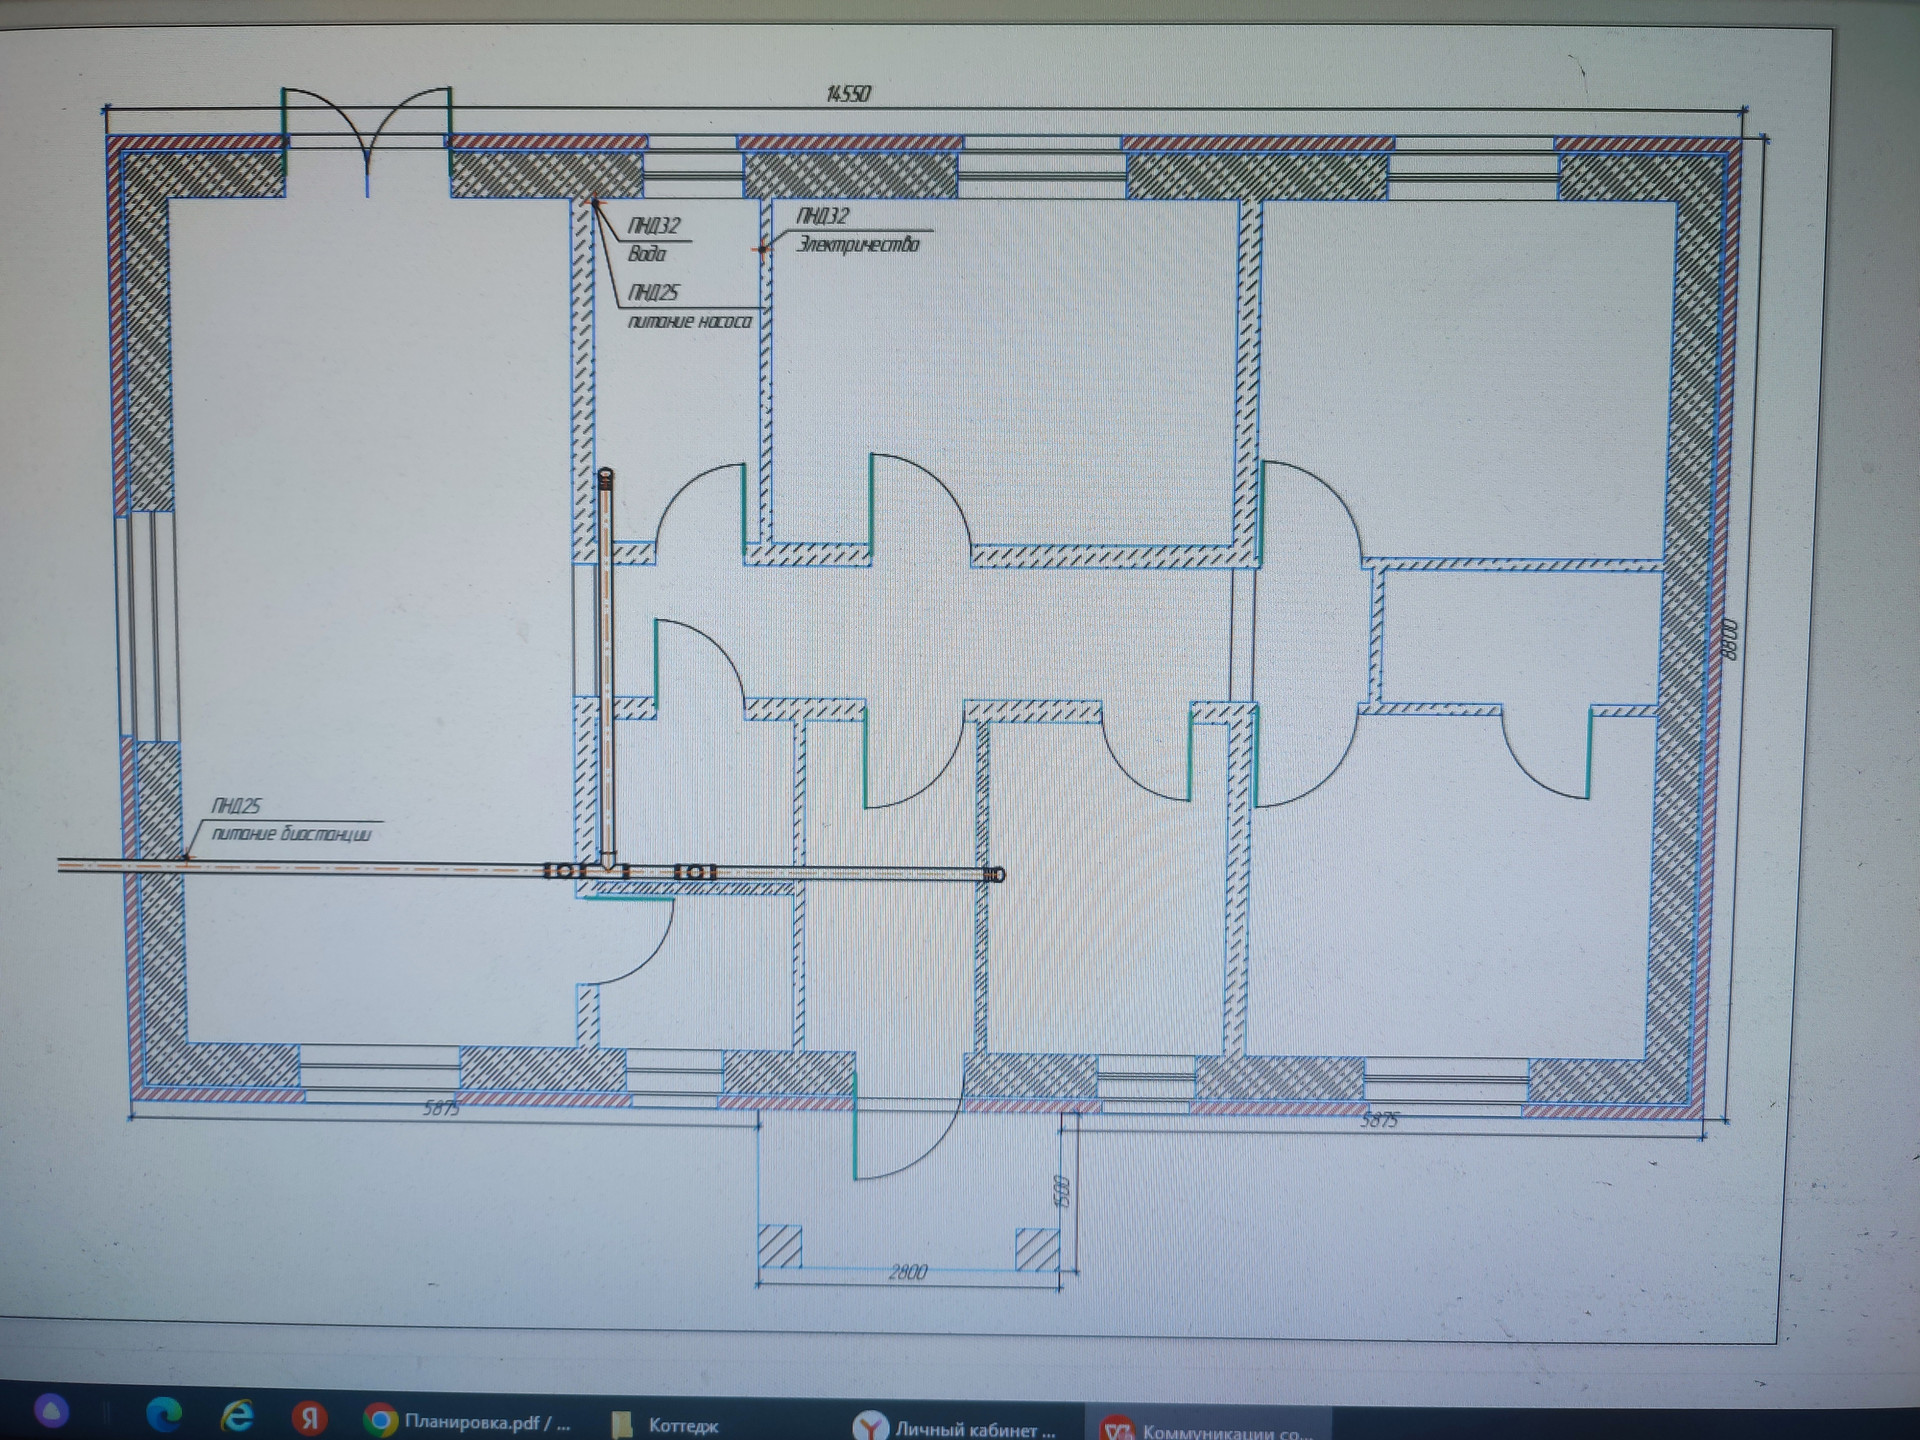The width and height of the screenshot is (1920, 1440).
Task: Click the 2800 porch width dimension
Action: pyautogui.click(x=907, y=1272)
